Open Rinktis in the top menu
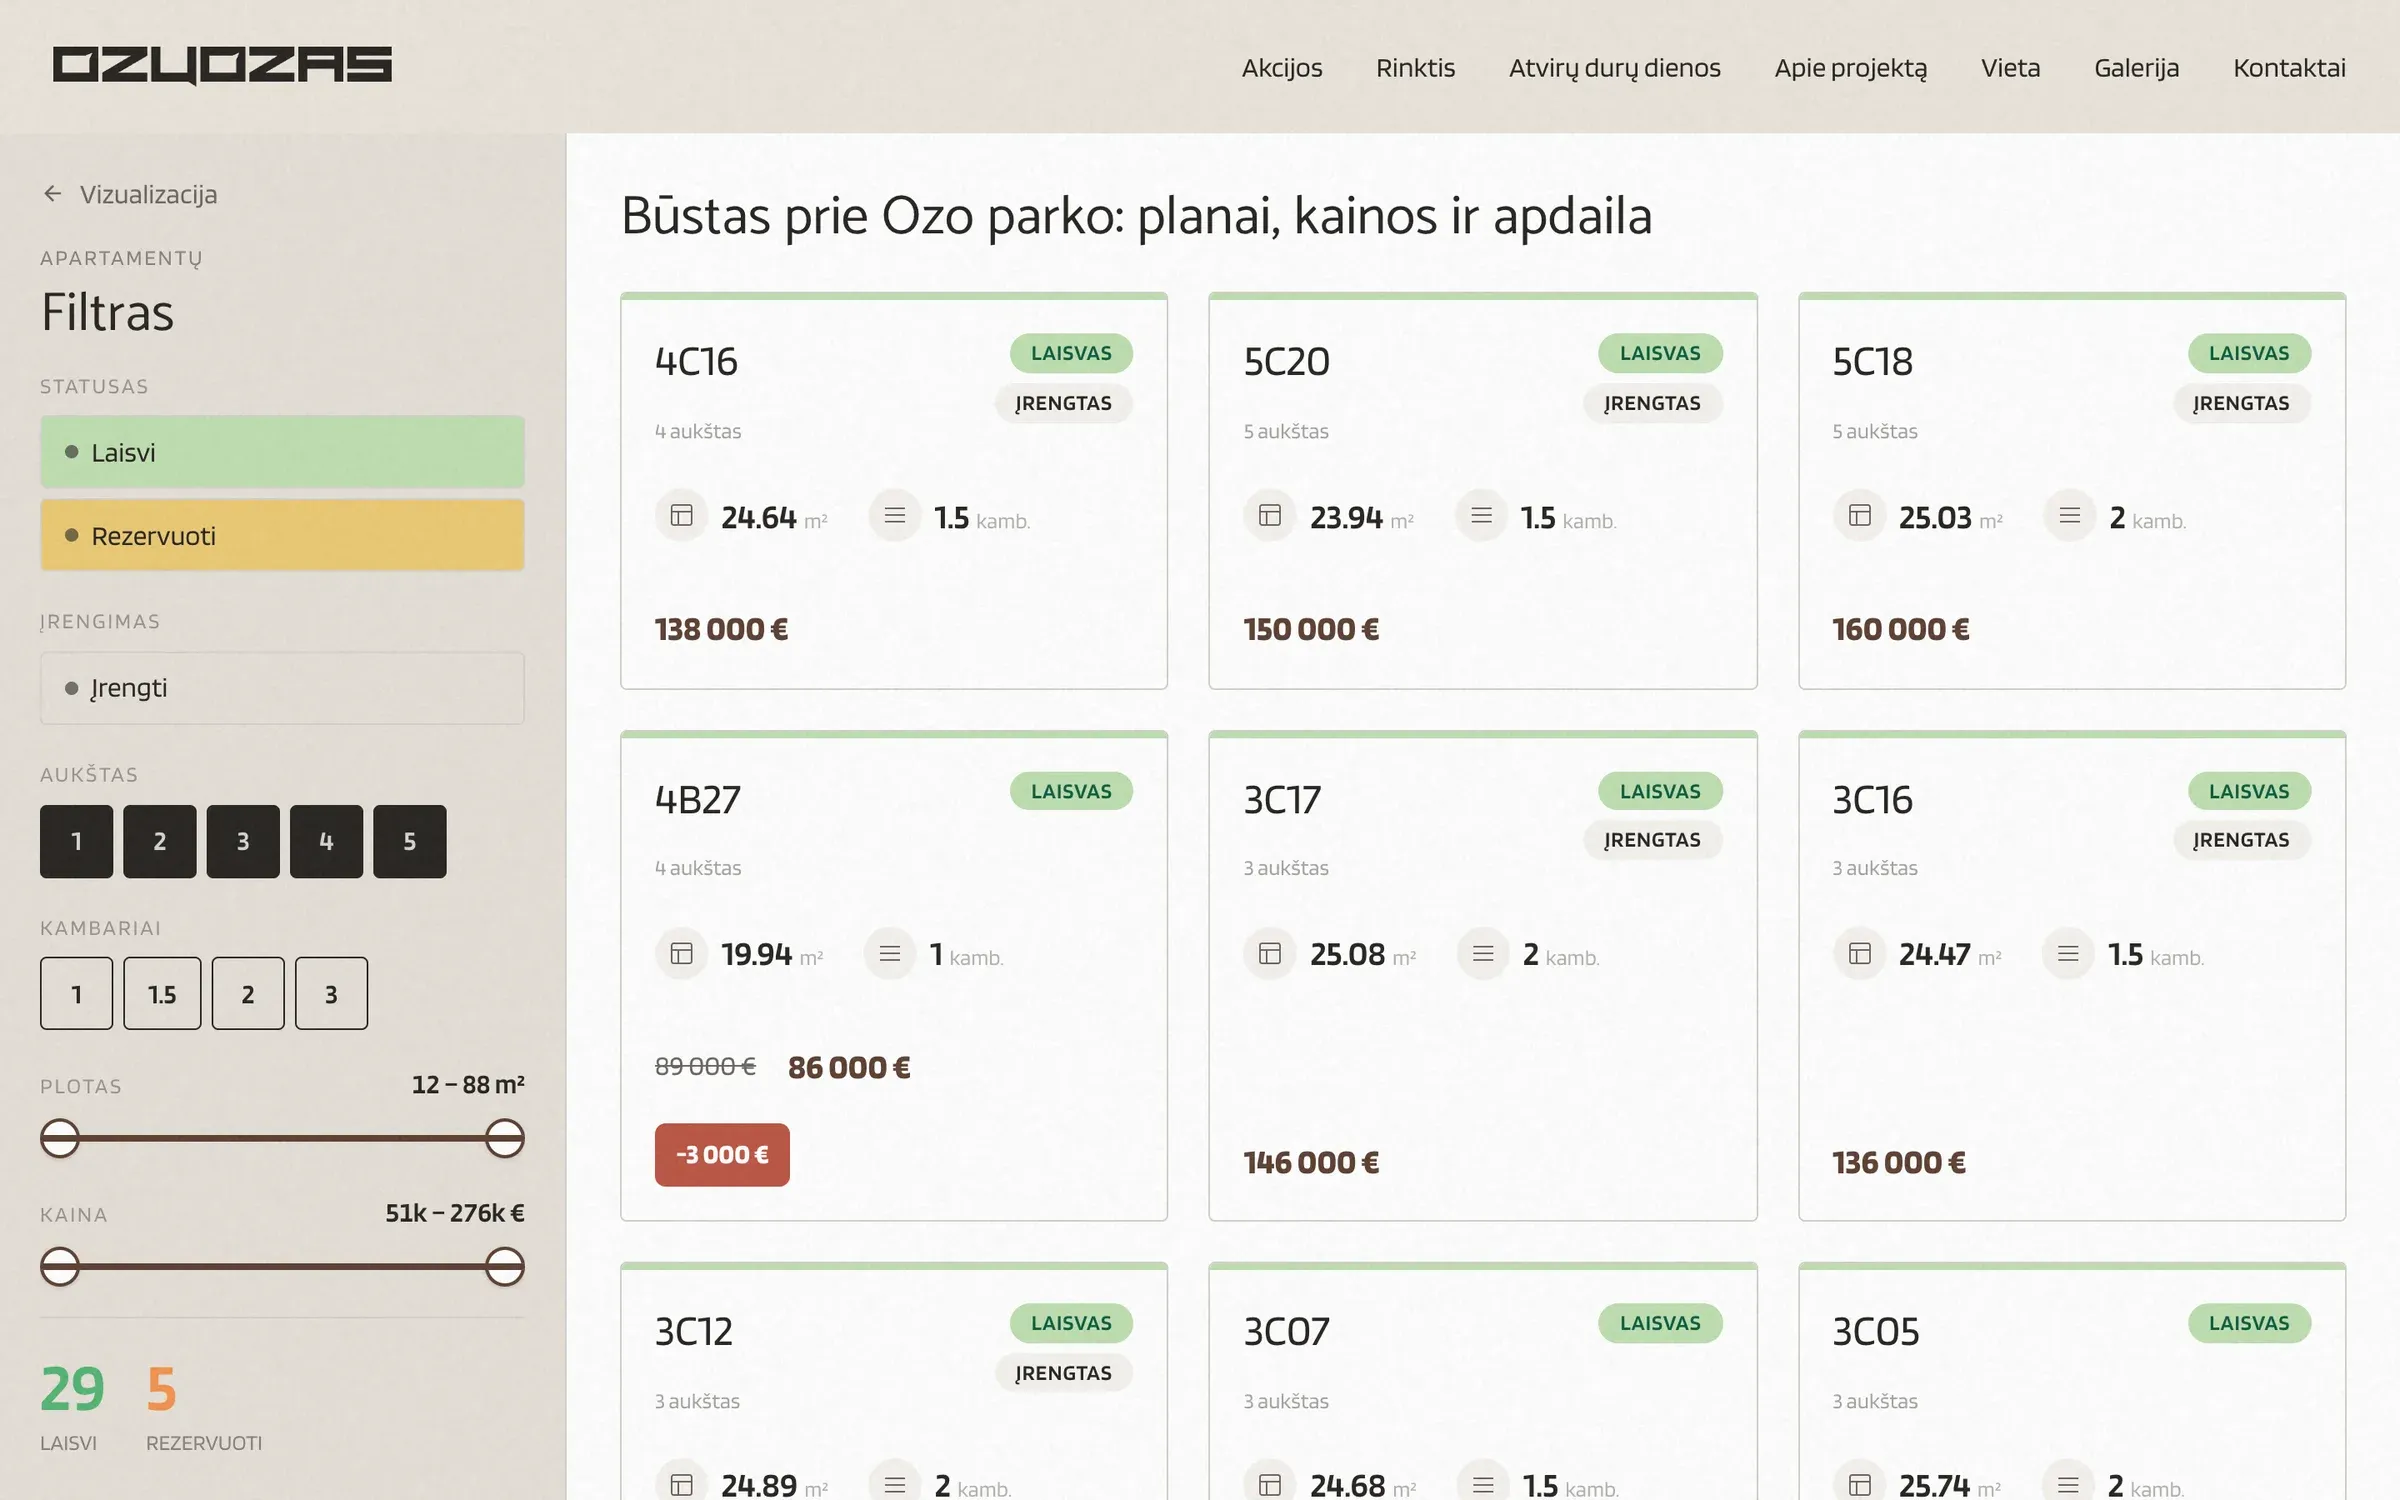The height and width of the screenshot is (1500, 2400). tap(1415, 68)
